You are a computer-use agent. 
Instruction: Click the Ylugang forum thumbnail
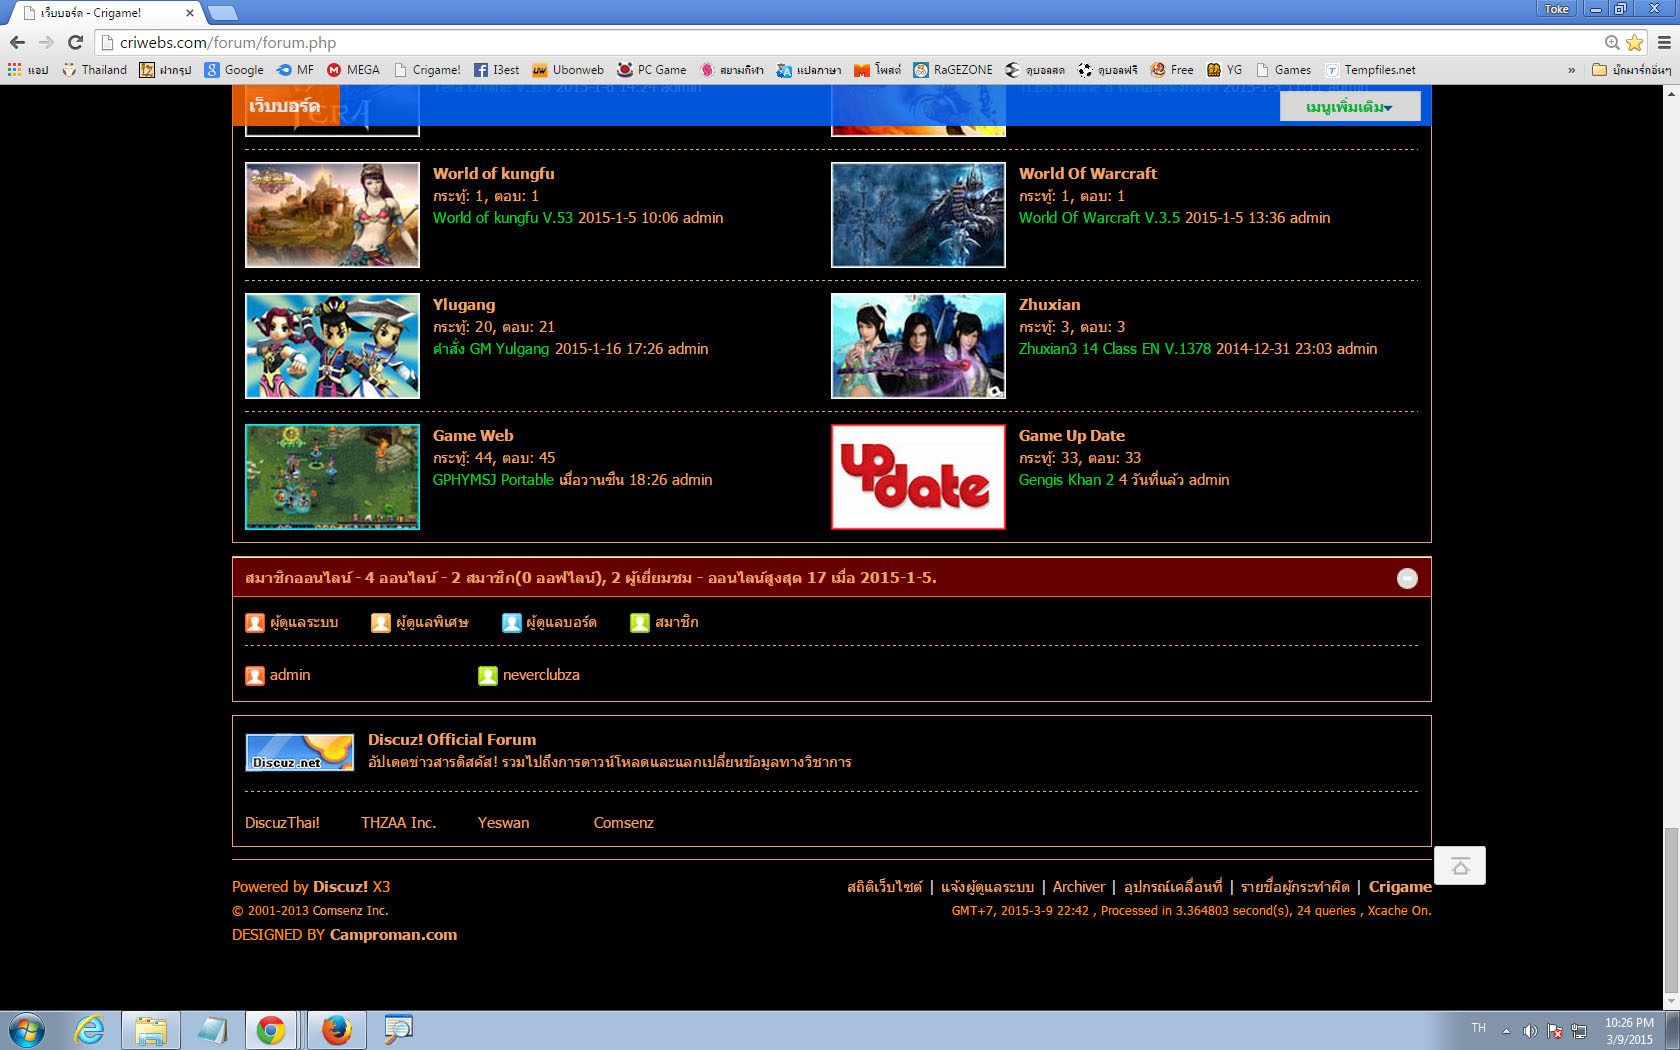pyautogui.click(x=332, y=346)
